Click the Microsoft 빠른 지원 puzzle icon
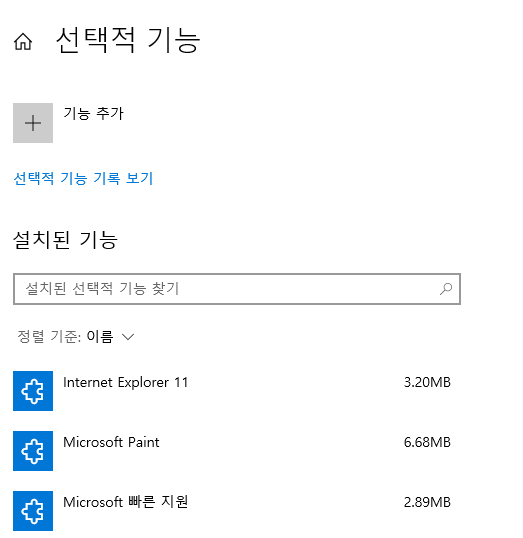The height and width of the screenshot is (538, 523). tap(33, 511)
